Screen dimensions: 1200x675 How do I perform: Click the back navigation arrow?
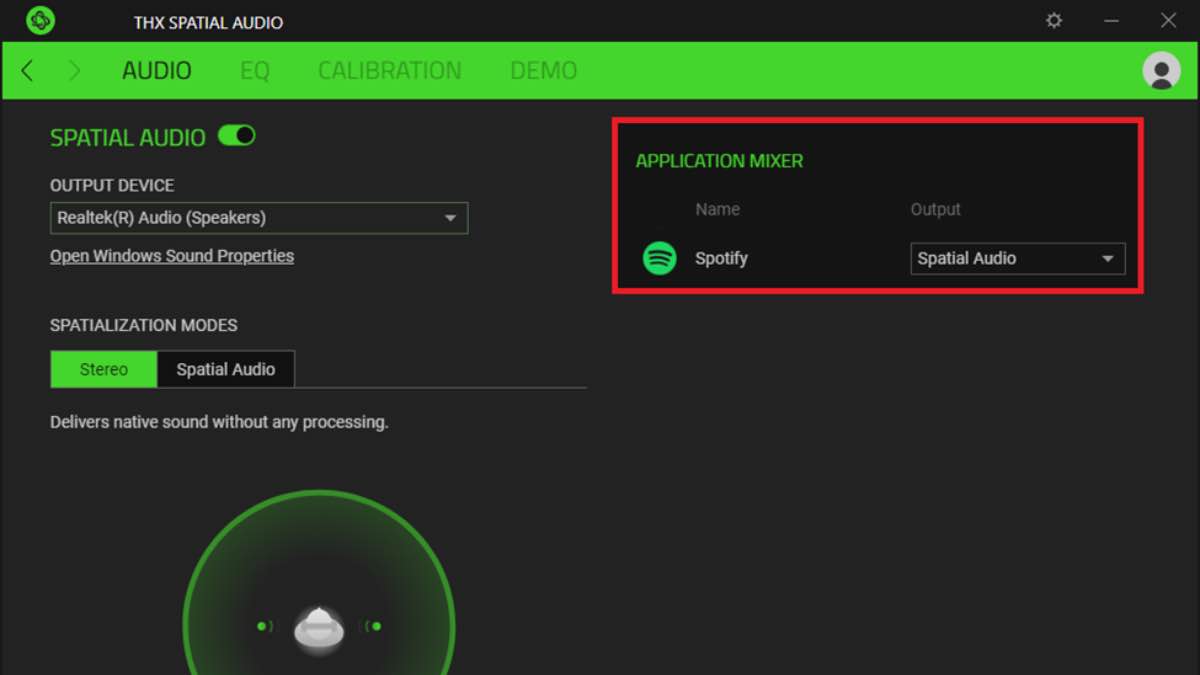click(27, 70)
